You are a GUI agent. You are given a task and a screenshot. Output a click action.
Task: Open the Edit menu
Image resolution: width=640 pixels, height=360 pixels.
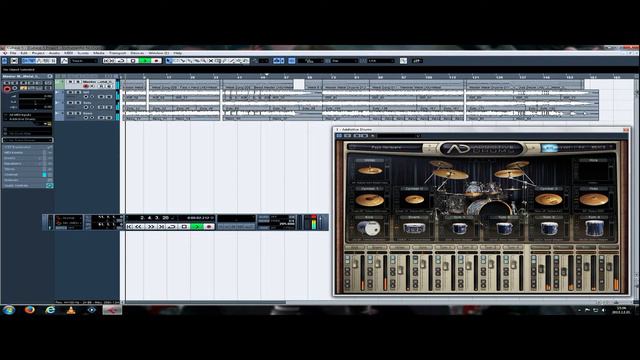coord(24,53)
